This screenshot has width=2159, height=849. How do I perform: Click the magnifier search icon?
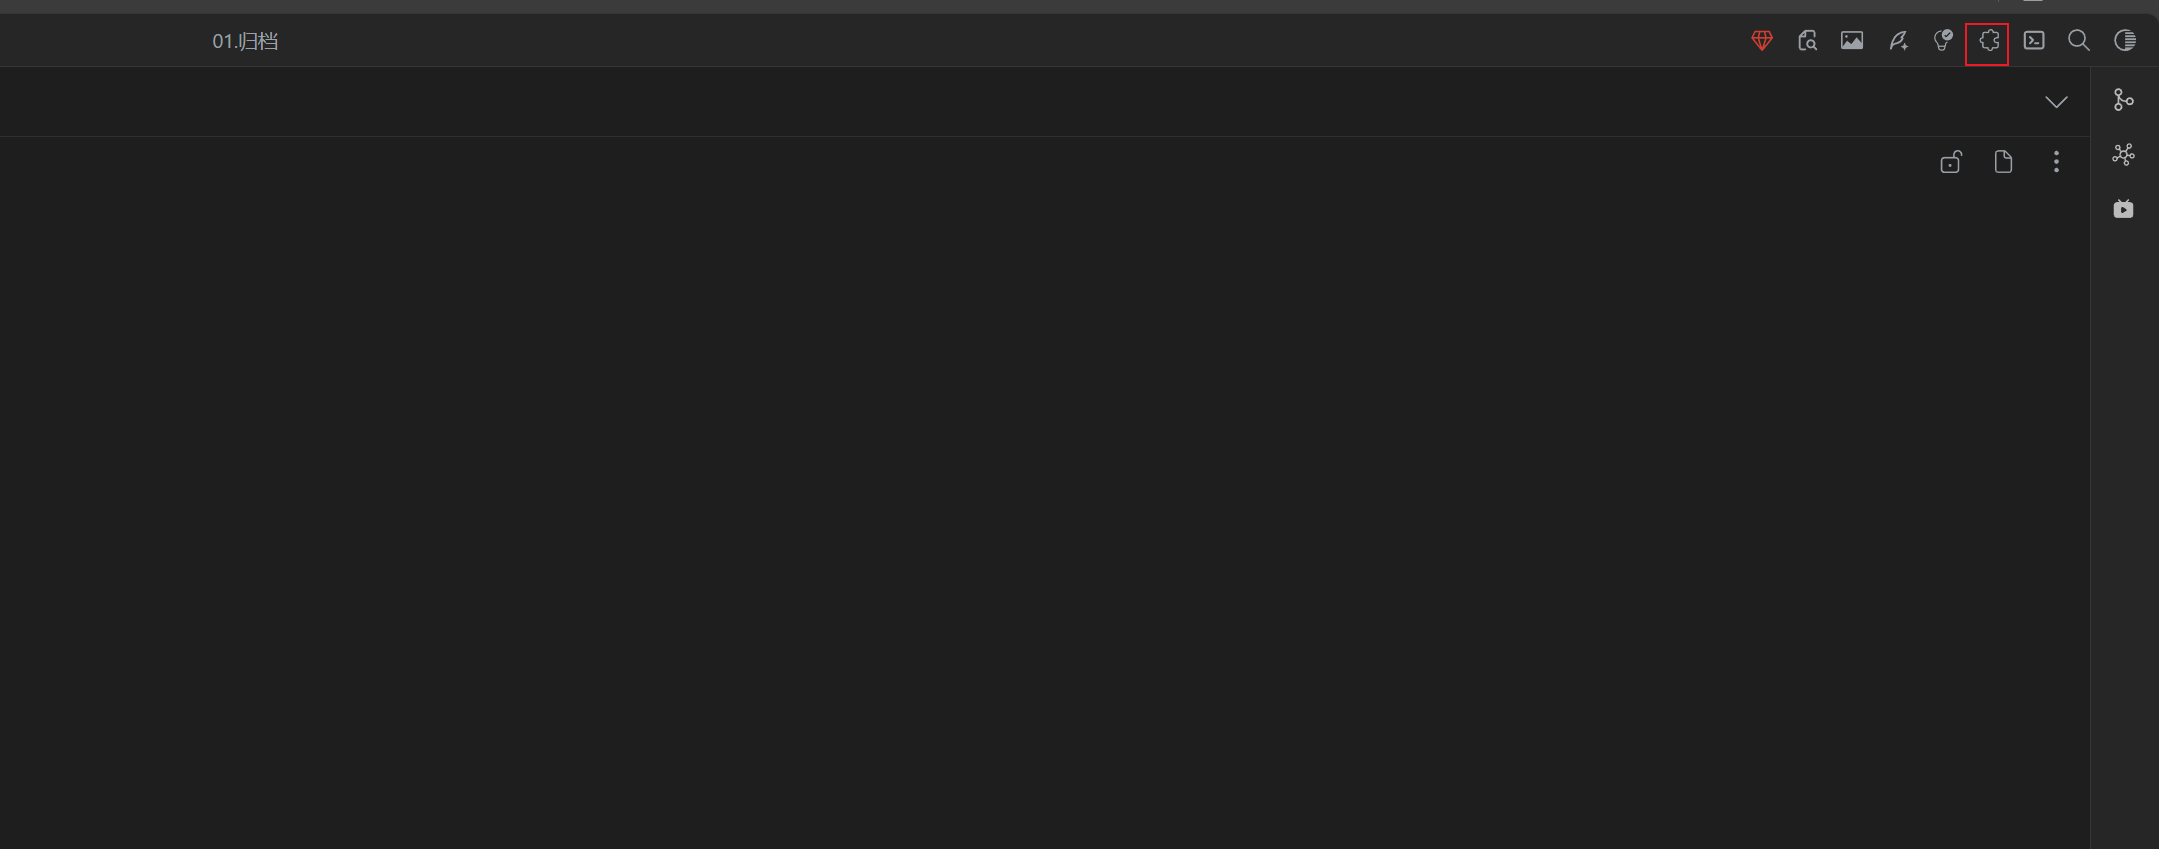(x=2079, y=41)
